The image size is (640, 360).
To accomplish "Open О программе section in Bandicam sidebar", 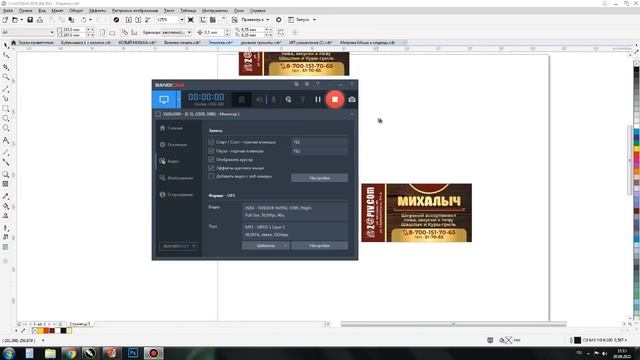I will [176, 195].
